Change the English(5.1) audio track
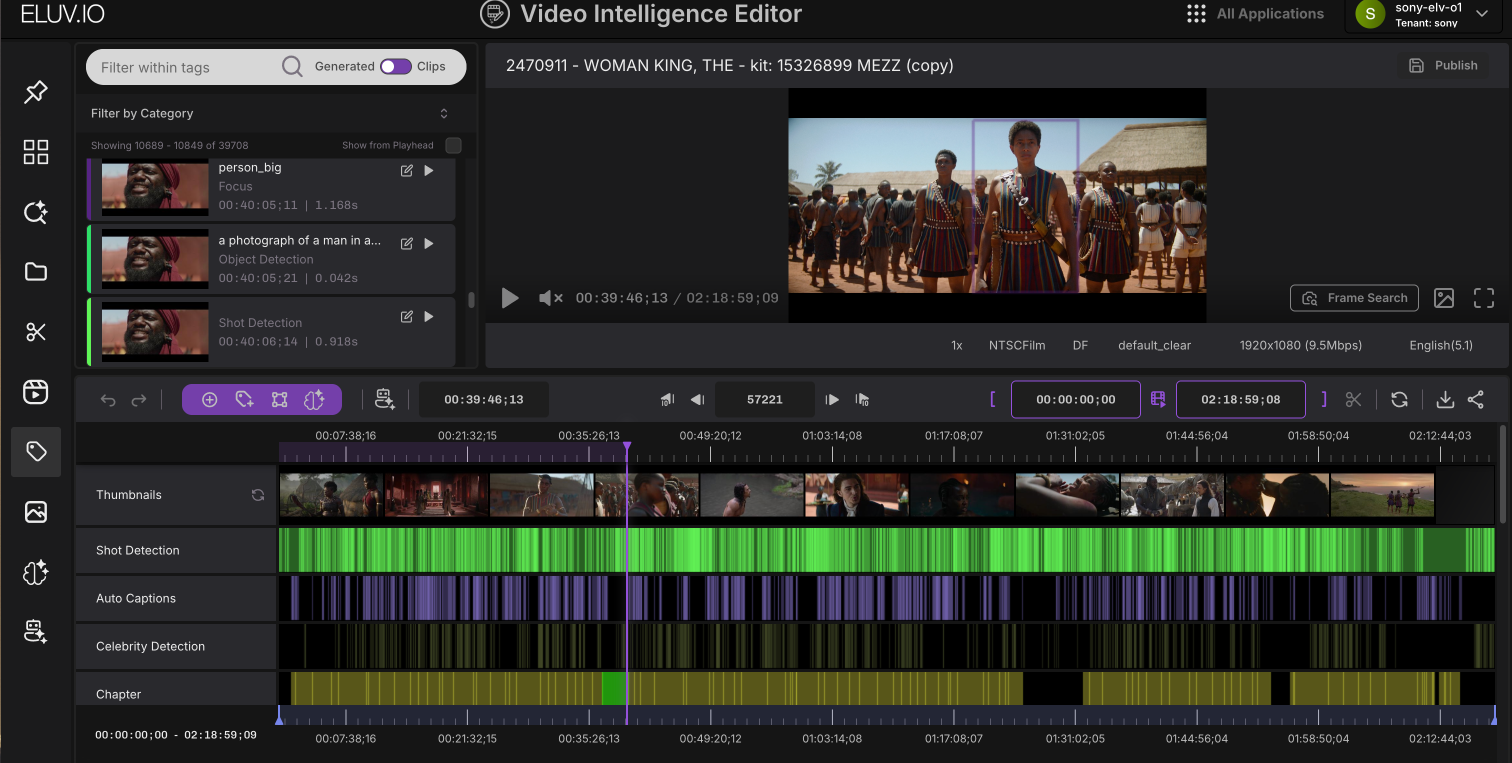1512x763 pixels. click(1441, 345)
